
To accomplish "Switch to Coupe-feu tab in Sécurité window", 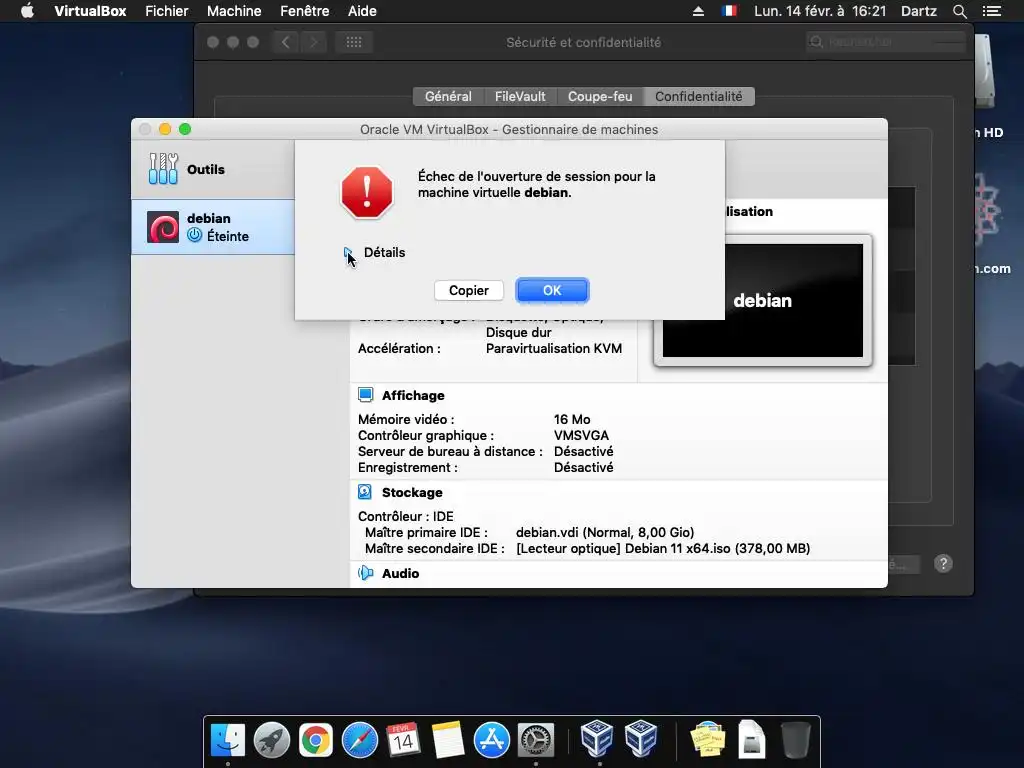I will coord(600,97).
